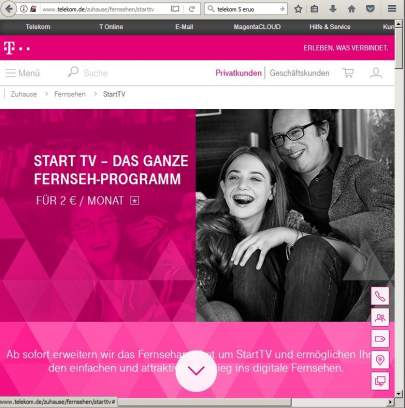Open the community people icon in sidebar
Image resolution: width=405 pixels, height=408 pixels.
click(x=380, y=317)
